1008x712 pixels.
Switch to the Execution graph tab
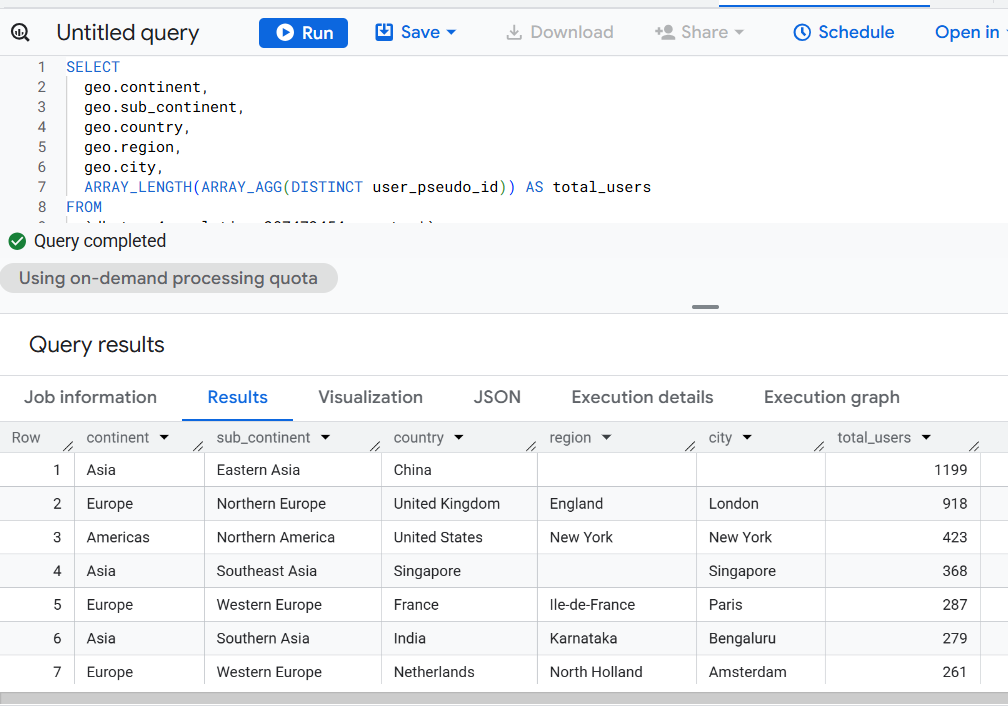(831, 397)
